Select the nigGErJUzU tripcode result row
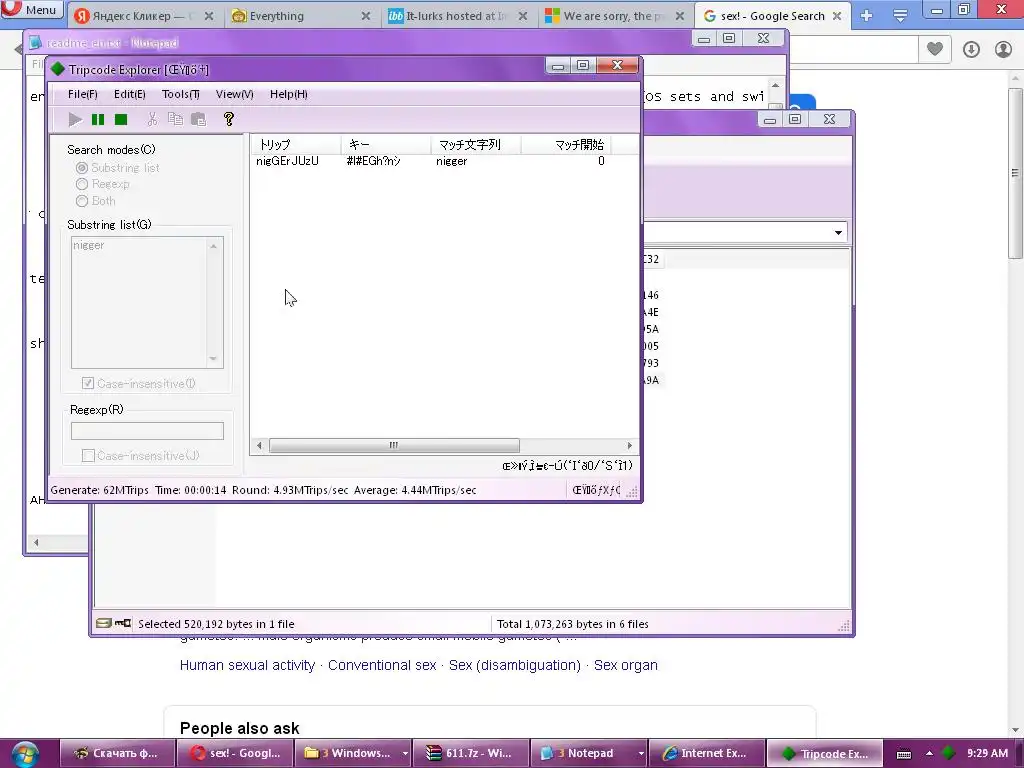1024x768 pixels. click(431, 161)
